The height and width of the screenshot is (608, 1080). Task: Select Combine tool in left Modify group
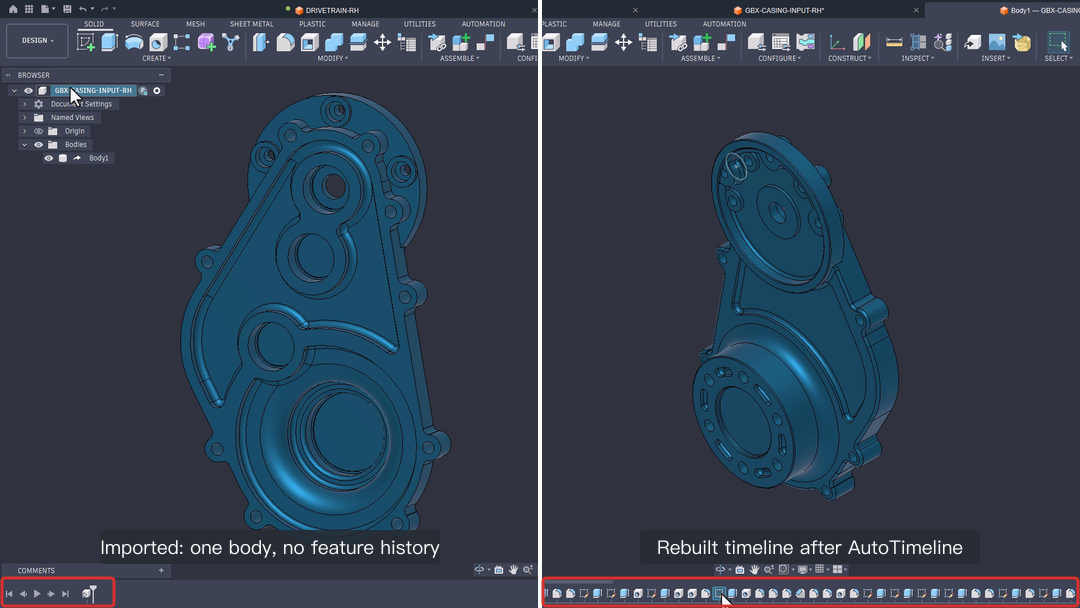coord(334,42)
